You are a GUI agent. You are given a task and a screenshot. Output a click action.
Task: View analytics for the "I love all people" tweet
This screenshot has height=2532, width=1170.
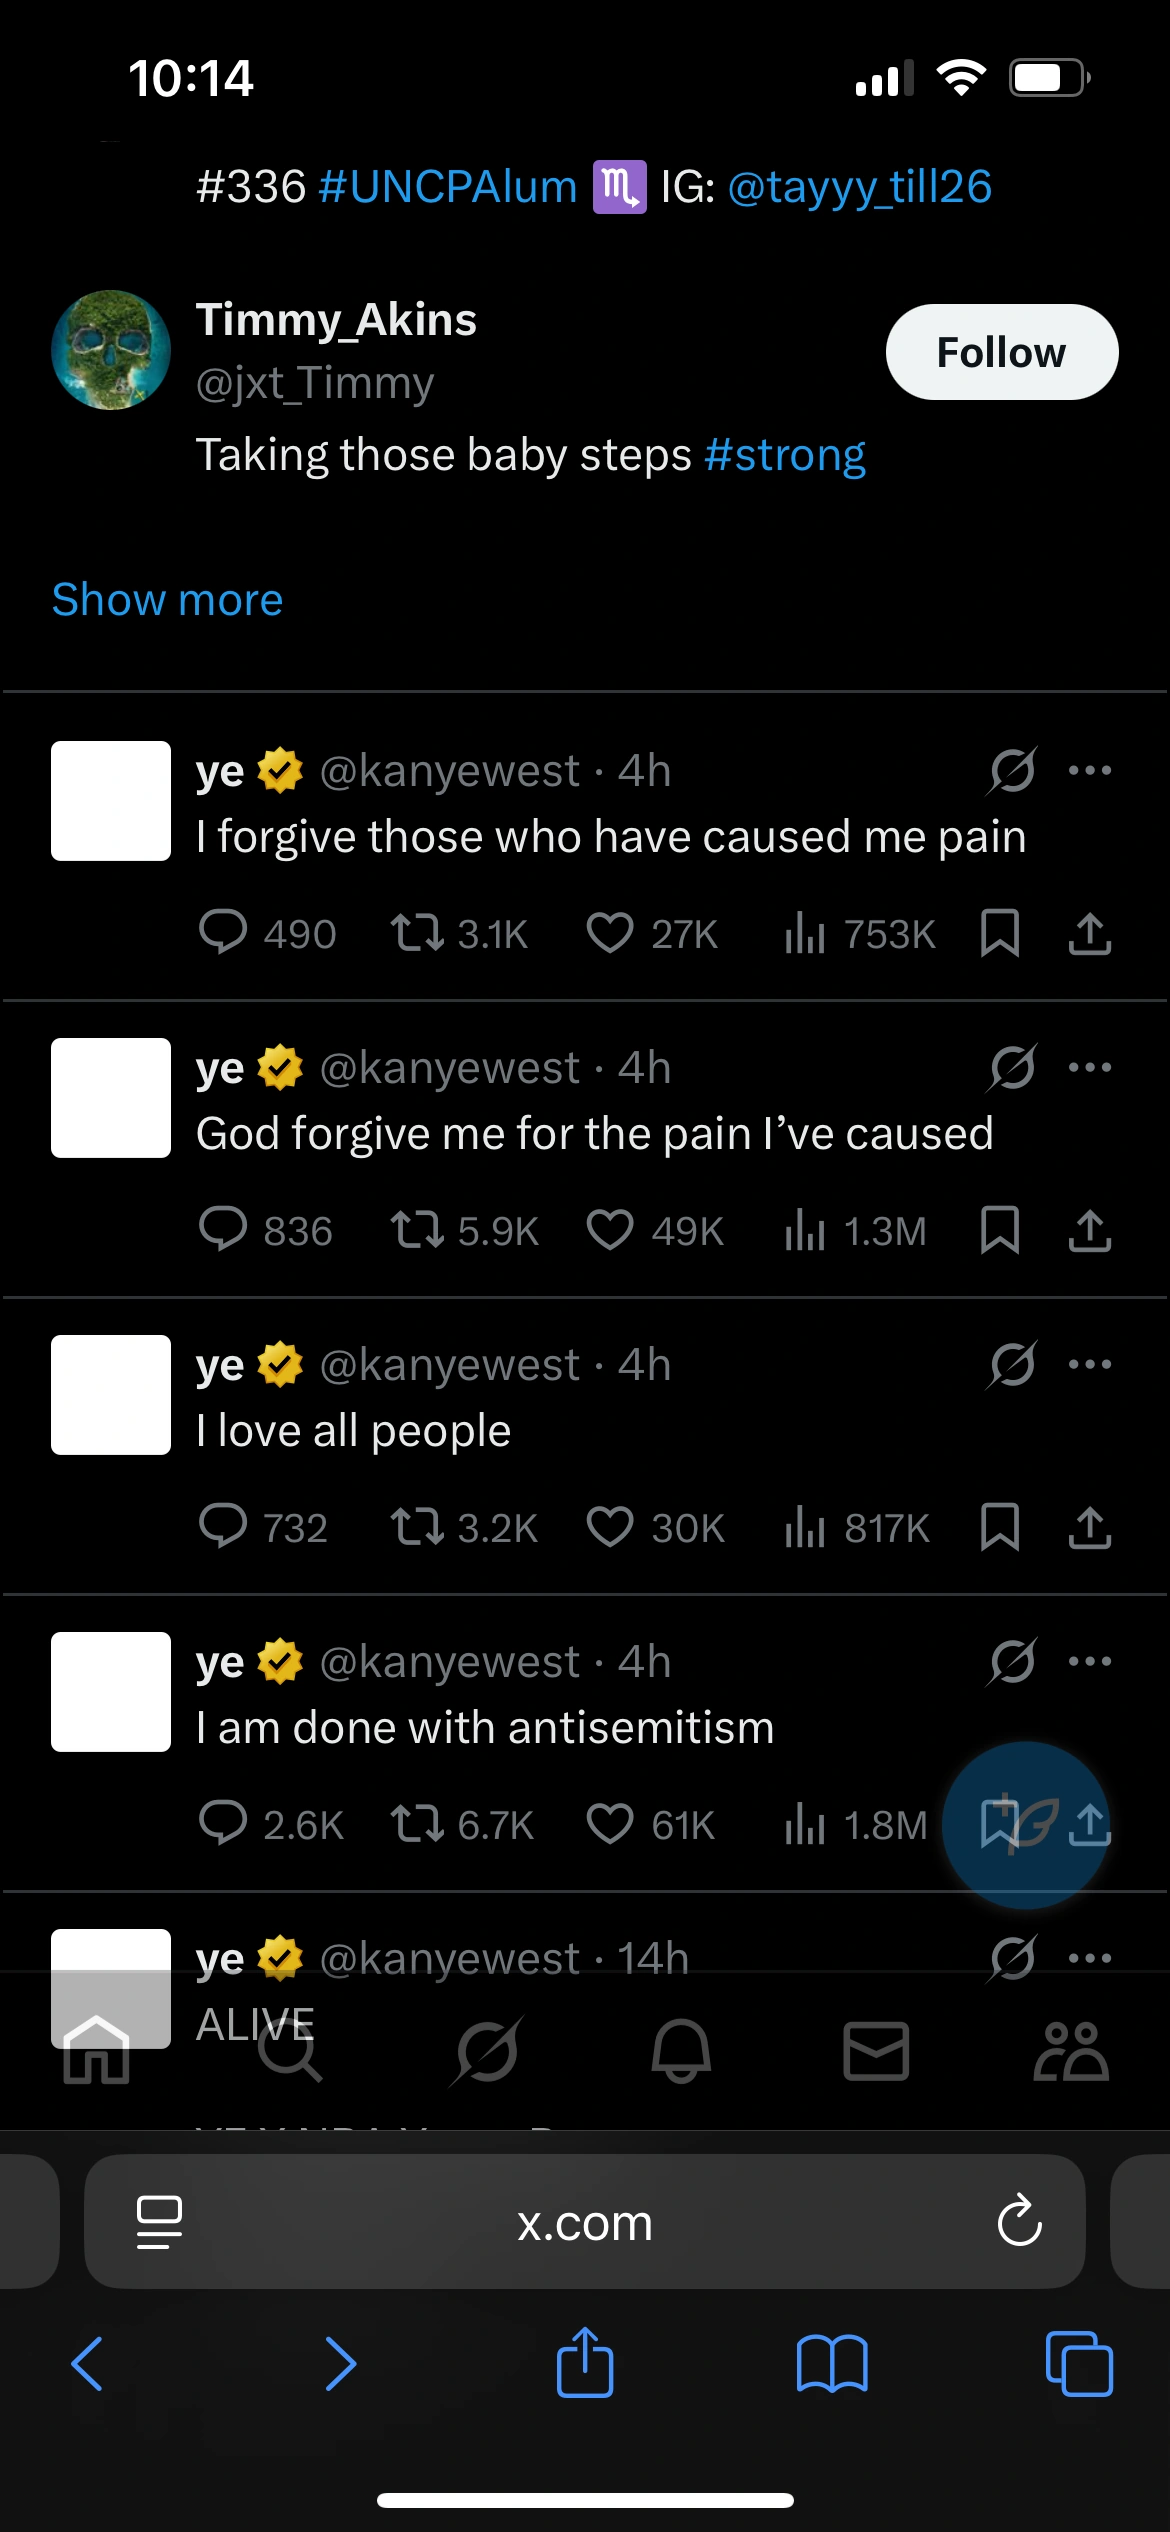pos(805,1528)
